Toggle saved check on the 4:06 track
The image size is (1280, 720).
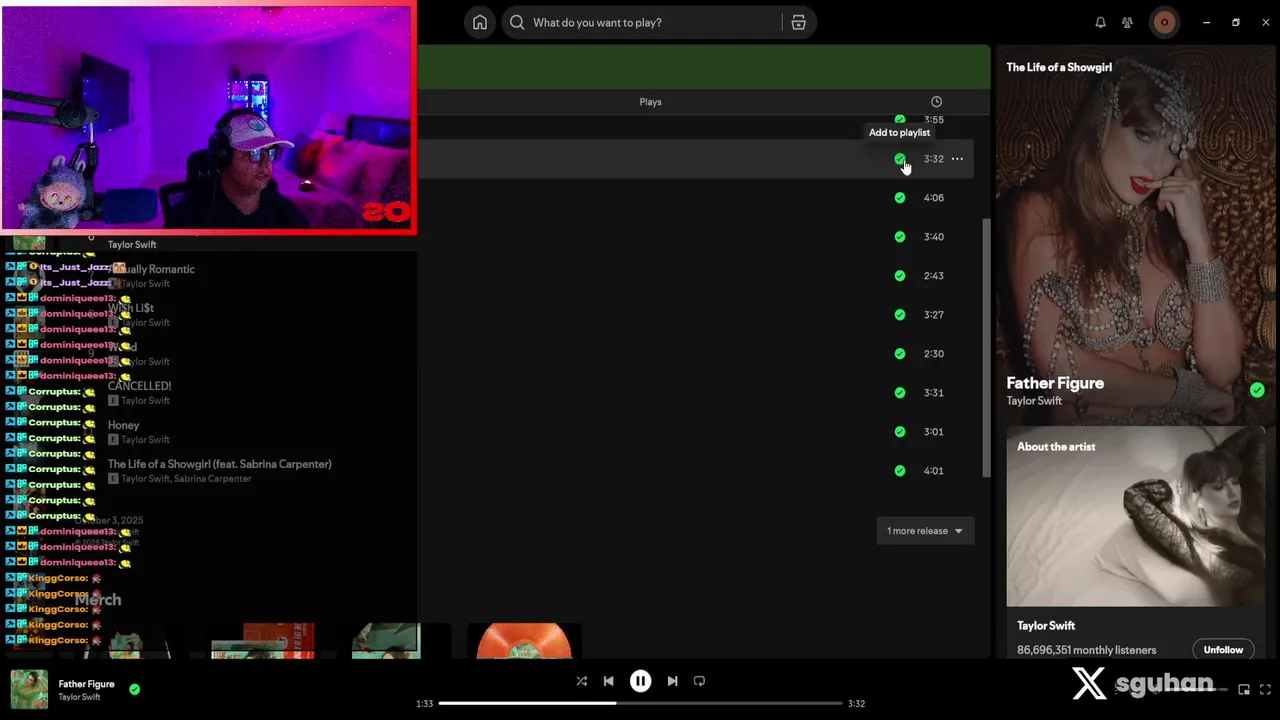[x=900, y=198]
